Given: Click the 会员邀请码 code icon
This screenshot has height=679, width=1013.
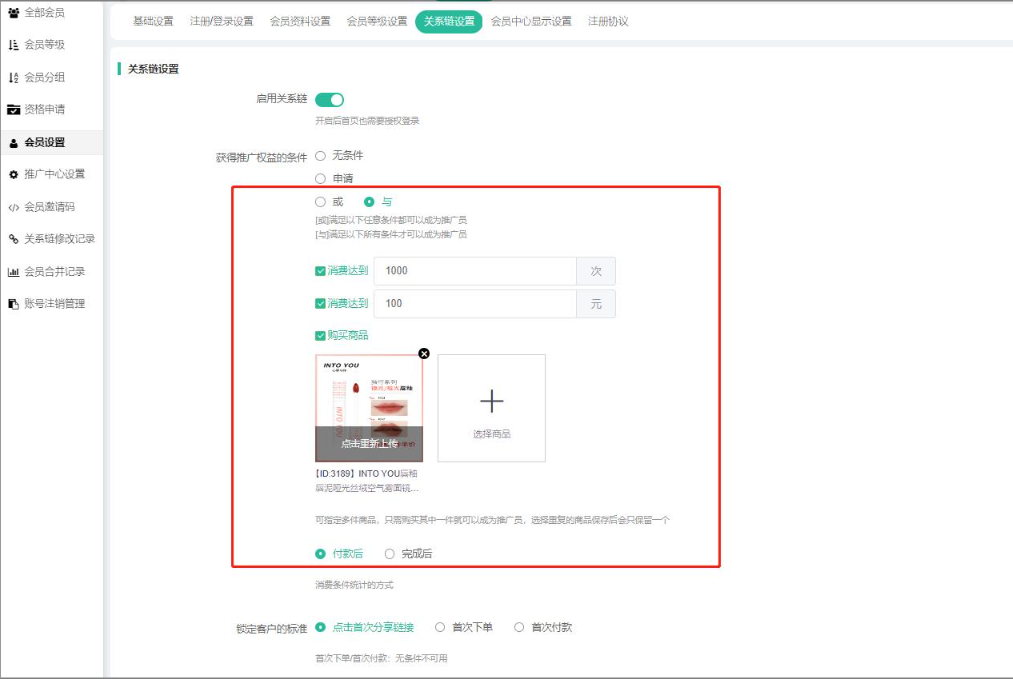Looking at the screenshot, I should pos(13,207).
